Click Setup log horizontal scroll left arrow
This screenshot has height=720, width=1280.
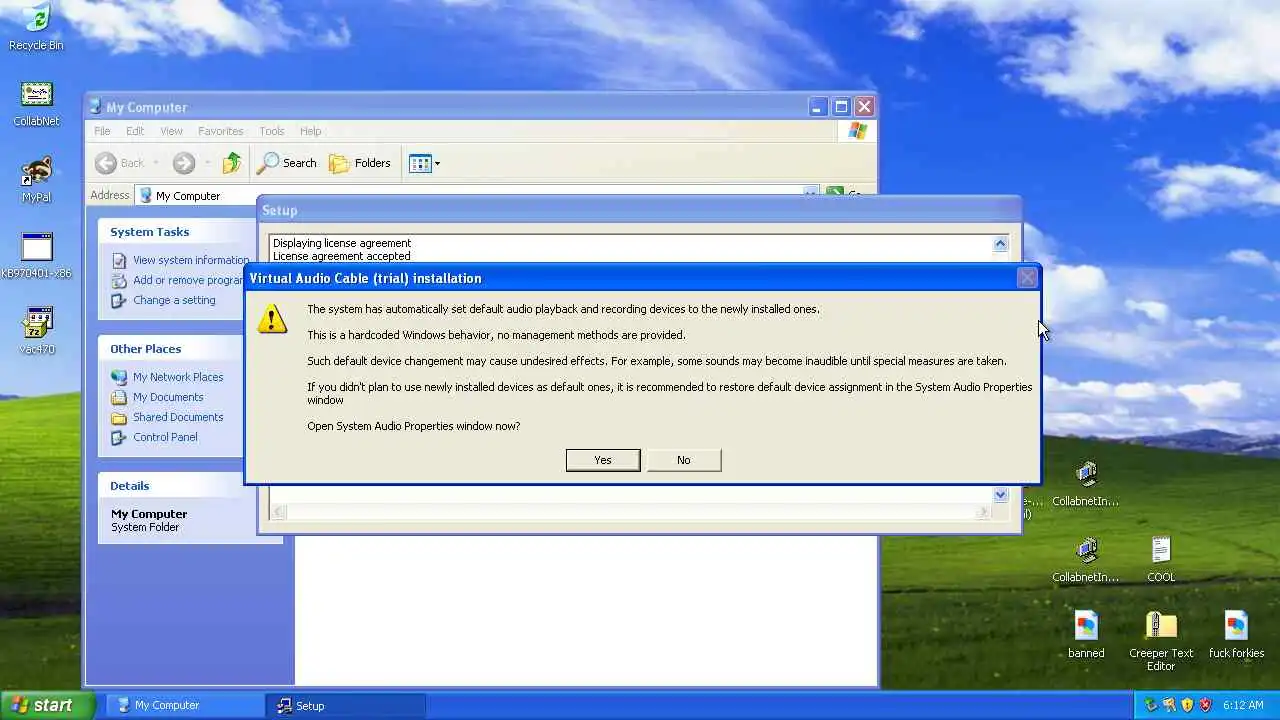point(279,512)
